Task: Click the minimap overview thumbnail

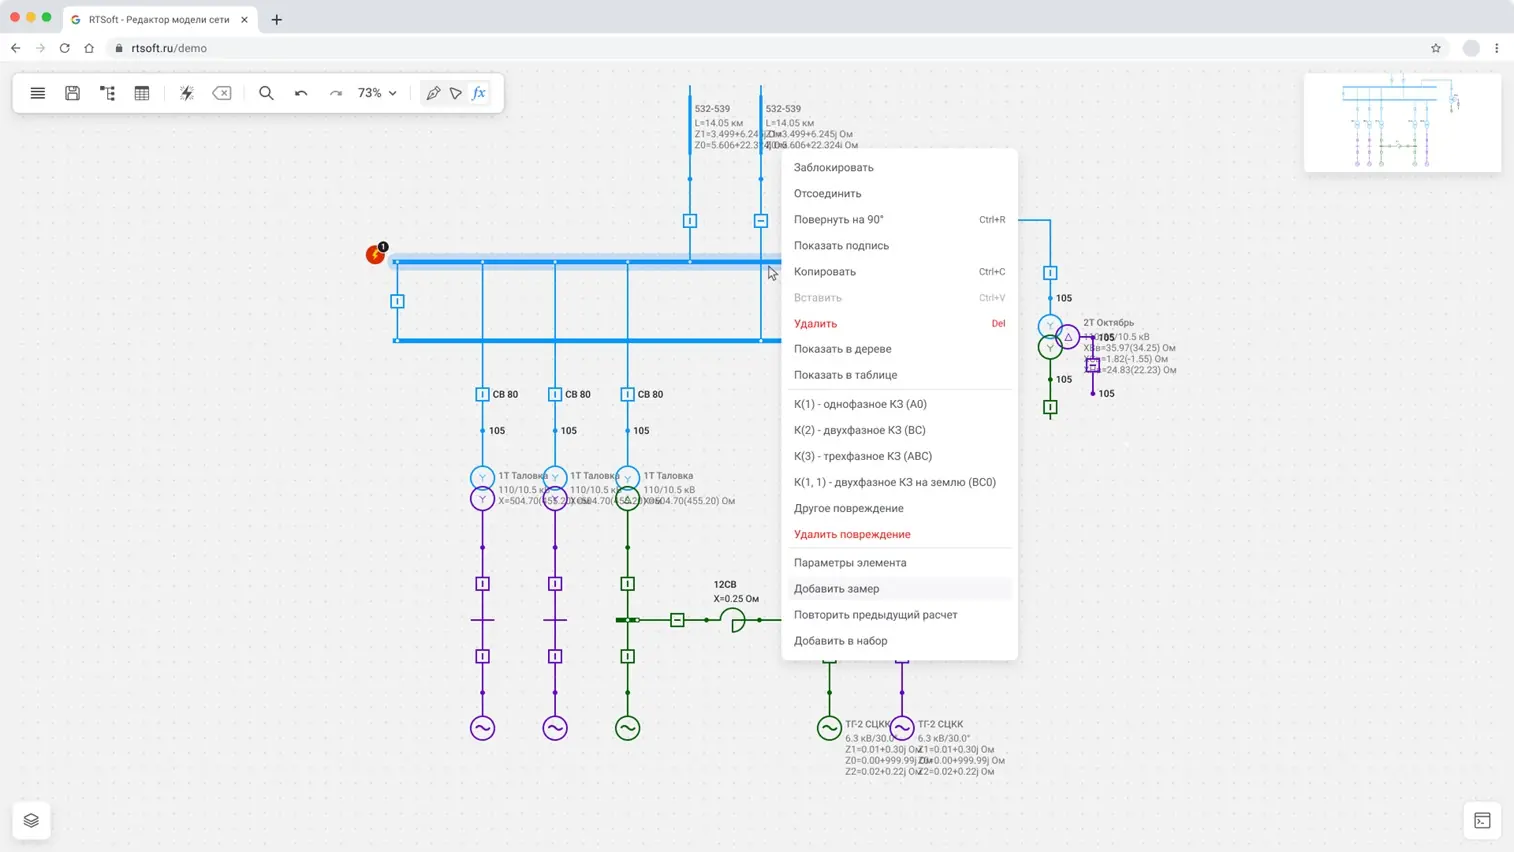Action: click(1401, 123)
